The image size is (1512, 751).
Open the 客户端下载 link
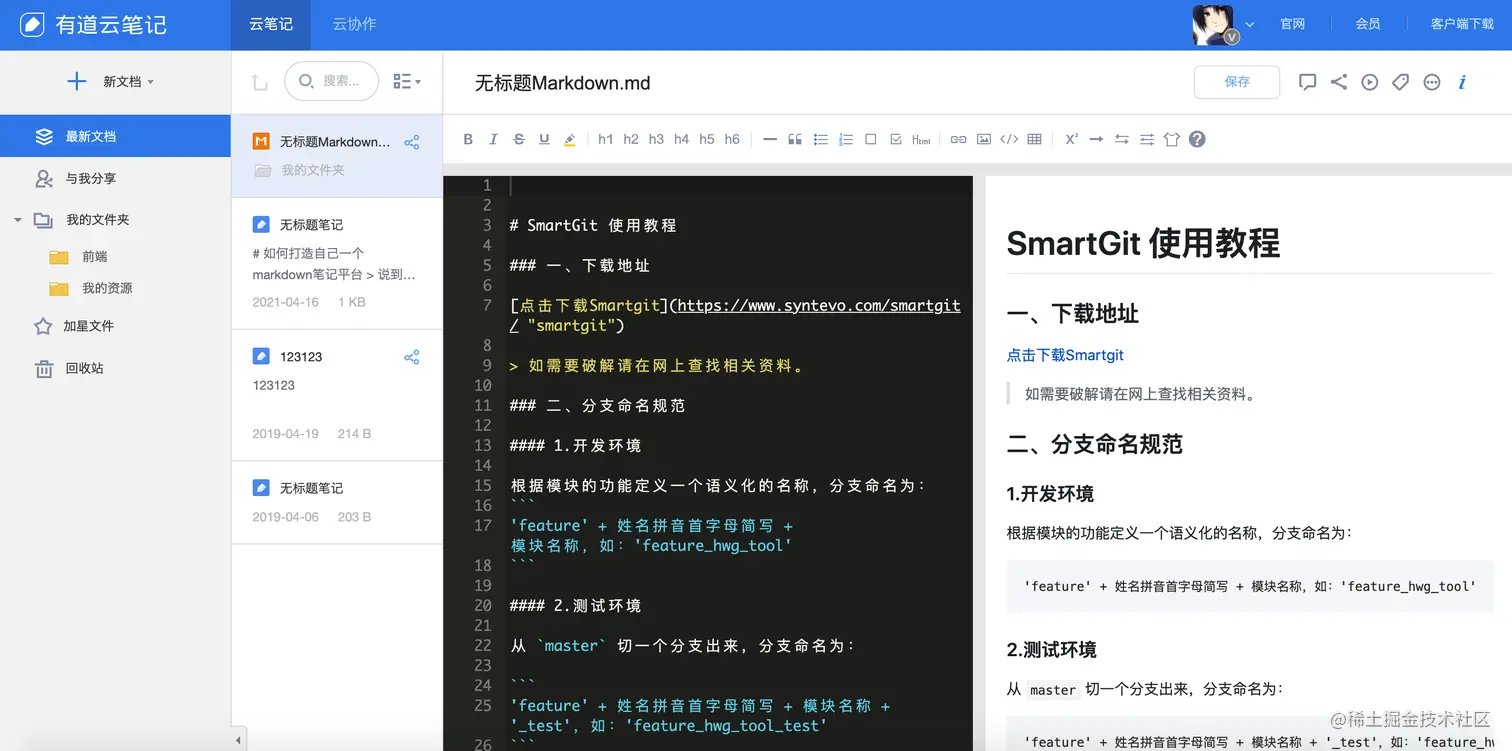[1462, 24]
